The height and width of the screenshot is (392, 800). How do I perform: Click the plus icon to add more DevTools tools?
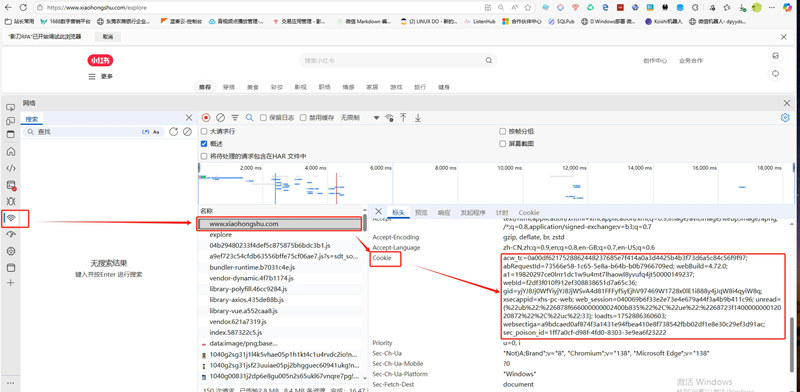pyautogui.click(x=11, y=283)
